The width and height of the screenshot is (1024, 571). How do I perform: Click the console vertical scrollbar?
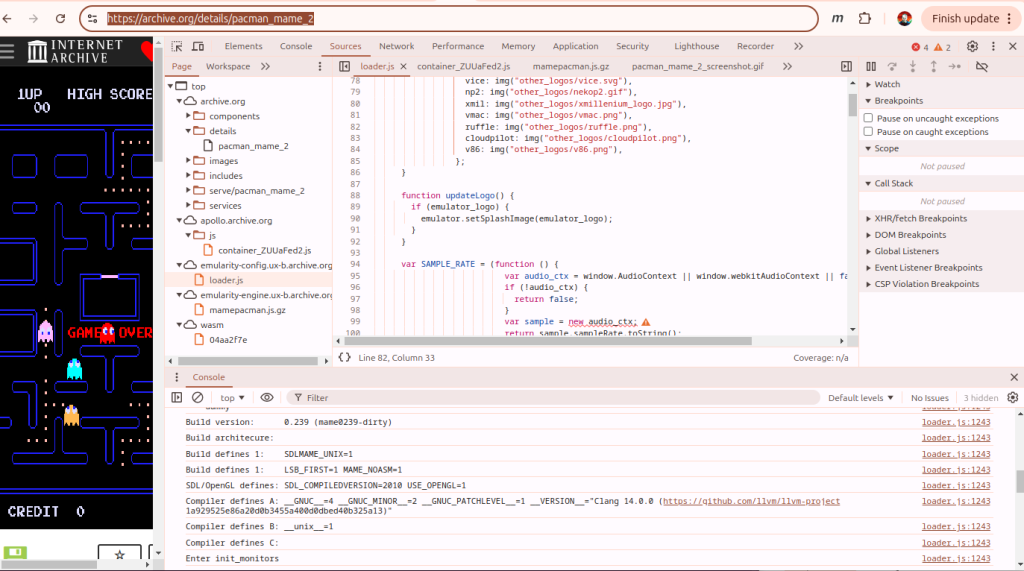point(1019,481)
